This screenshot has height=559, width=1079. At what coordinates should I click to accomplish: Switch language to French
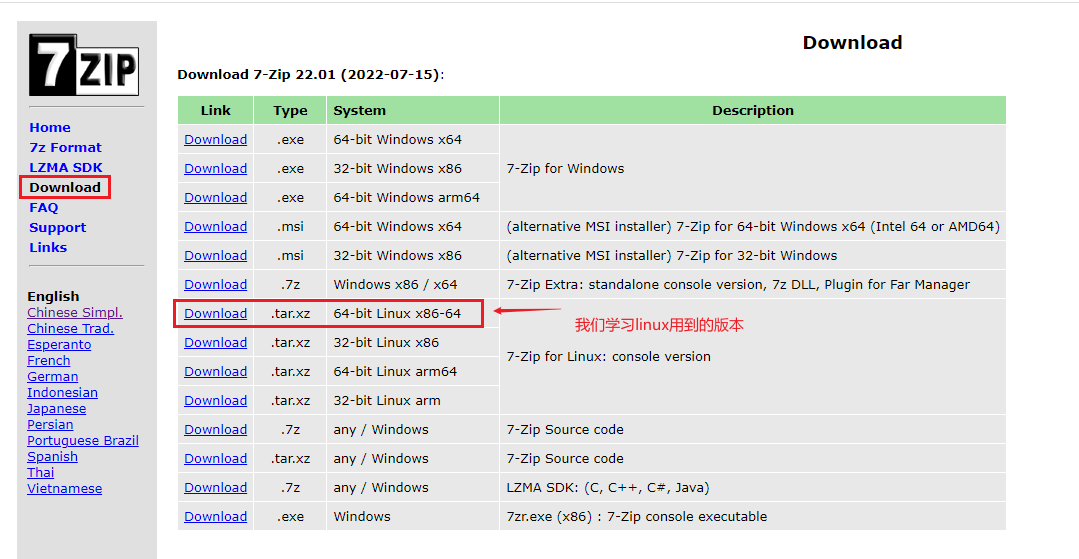48,360
